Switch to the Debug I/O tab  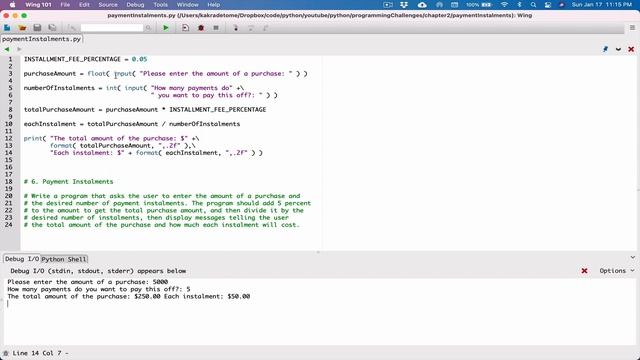22,259
